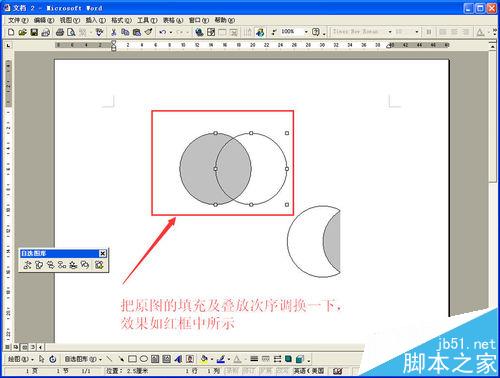The height and width of the screenshot is (378, 500).
Task: Expand the font name dropdown
Action: pyautogui.click(x=390, y=32)
